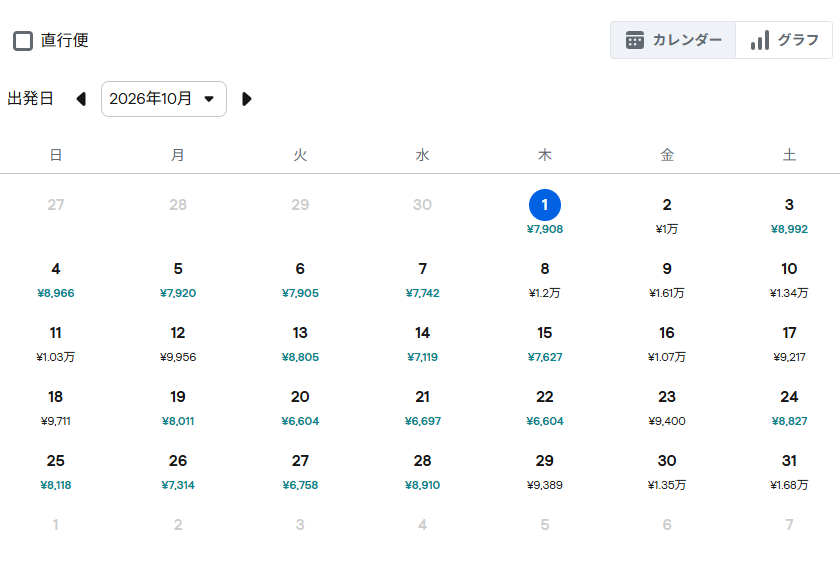The height and width of the screenshot is (566, 840).
Task: Click the bar chart graph icon
Action: point(760,40)
